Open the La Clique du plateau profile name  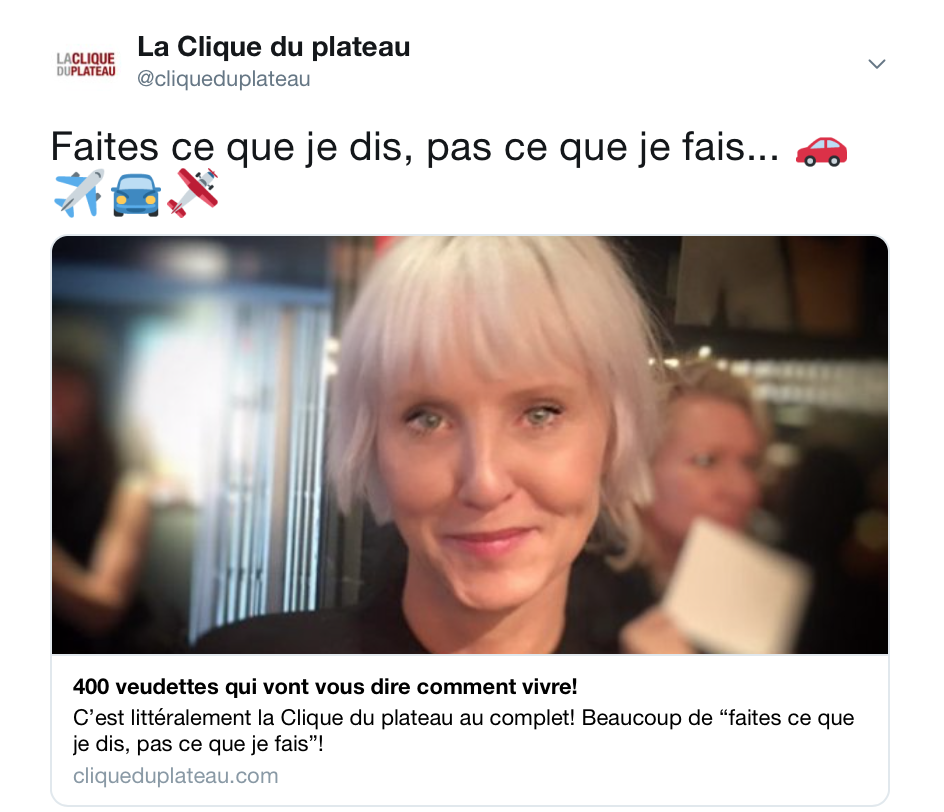pos(273,47)
